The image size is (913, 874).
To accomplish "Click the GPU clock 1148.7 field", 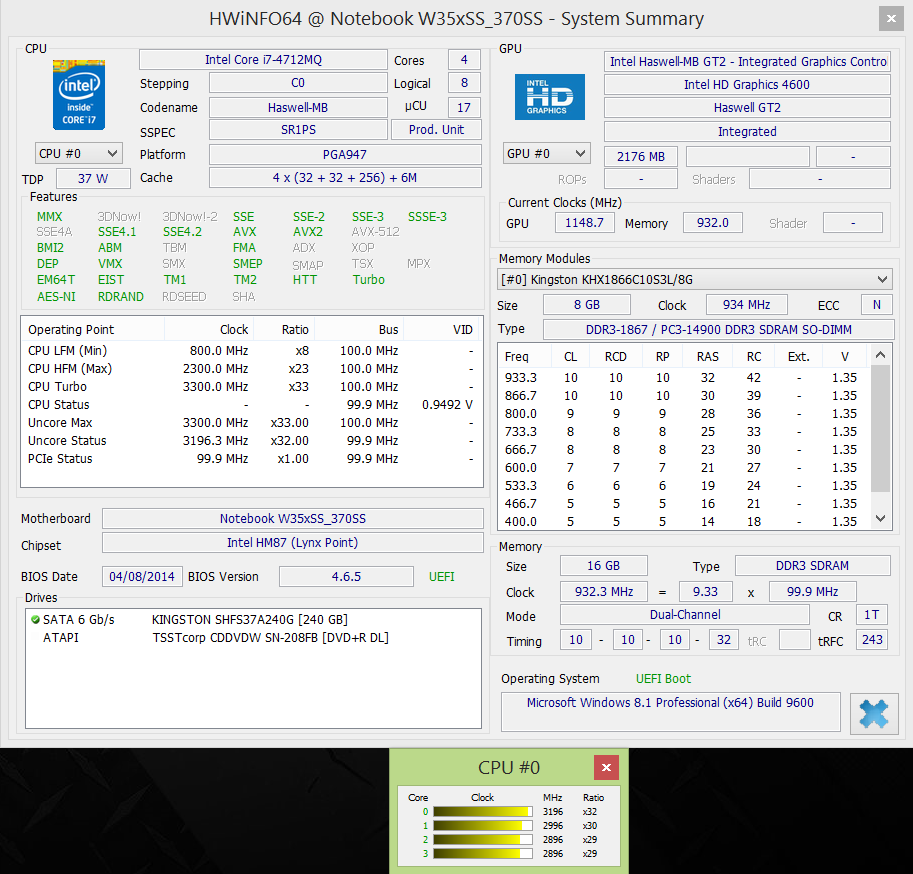I will click(584, 222).
